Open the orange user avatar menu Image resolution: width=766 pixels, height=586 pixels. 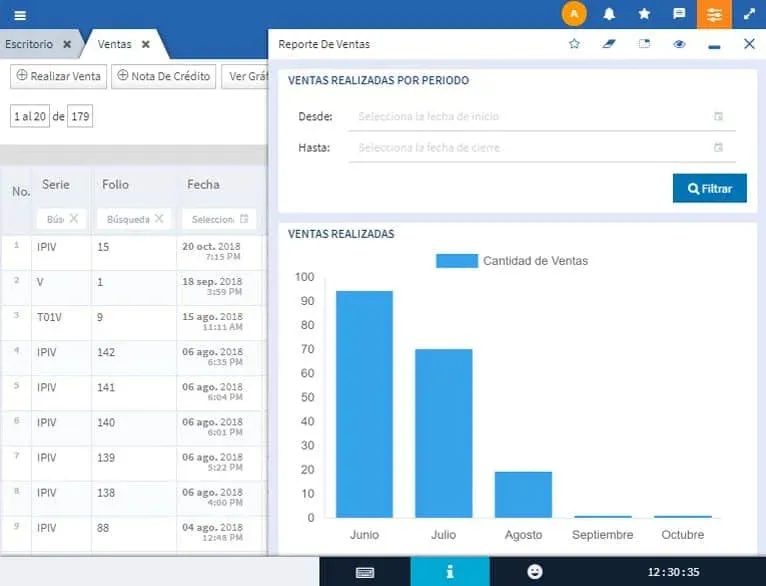(x=574, y=14)
